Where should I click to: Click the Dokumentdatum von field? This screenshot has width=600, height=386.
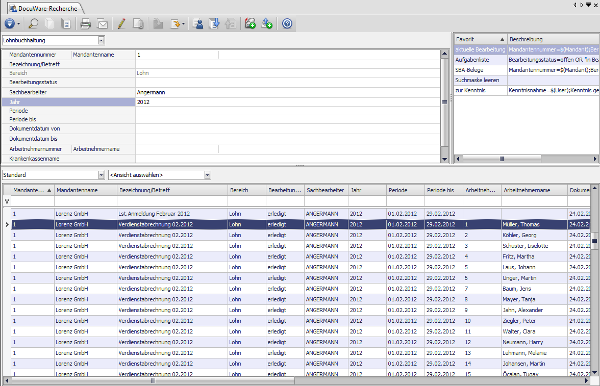288,129
